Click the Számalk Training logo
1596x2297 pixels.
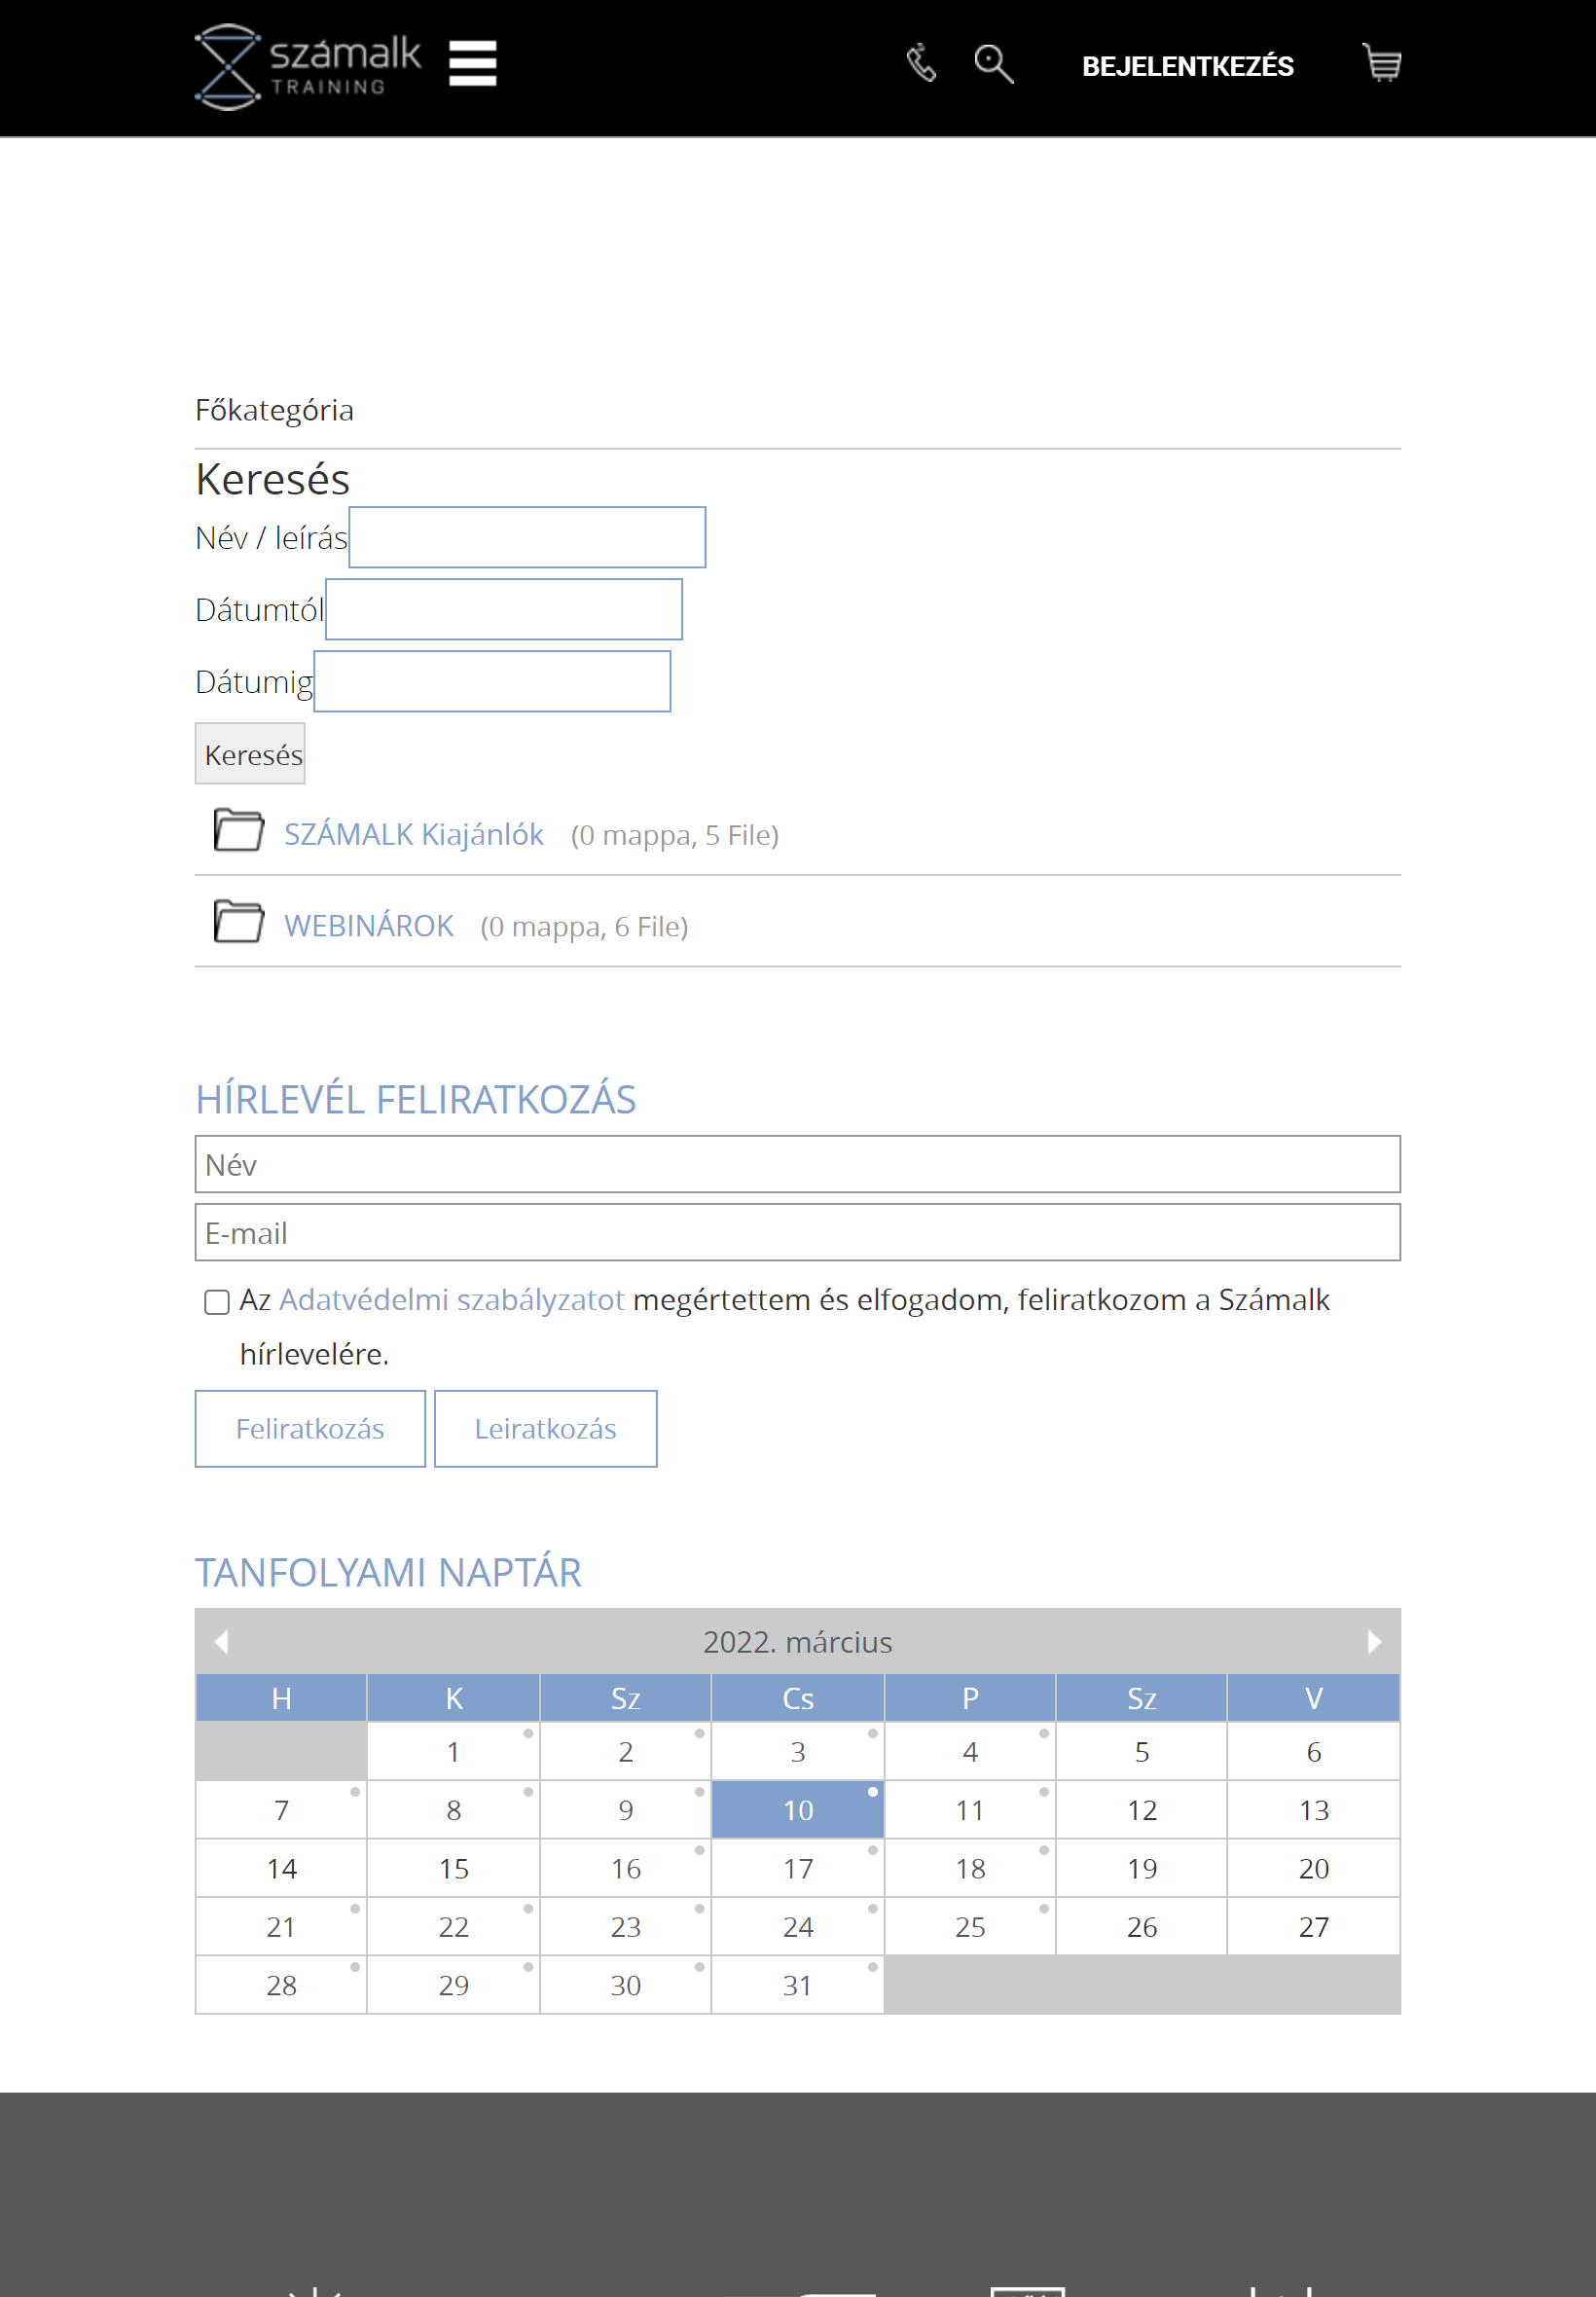308,66
